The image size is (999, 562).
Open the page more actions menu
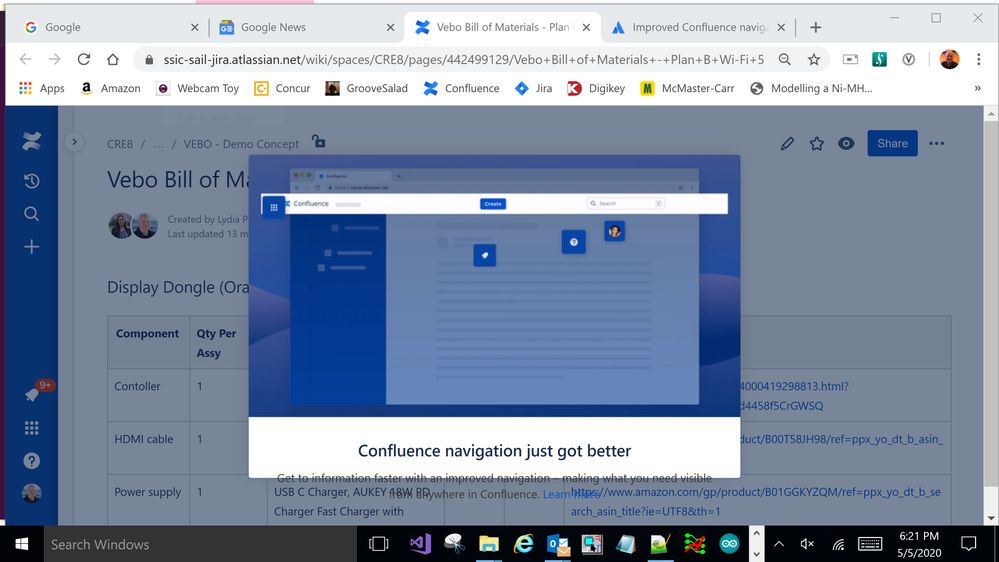(x=937, y=143)
